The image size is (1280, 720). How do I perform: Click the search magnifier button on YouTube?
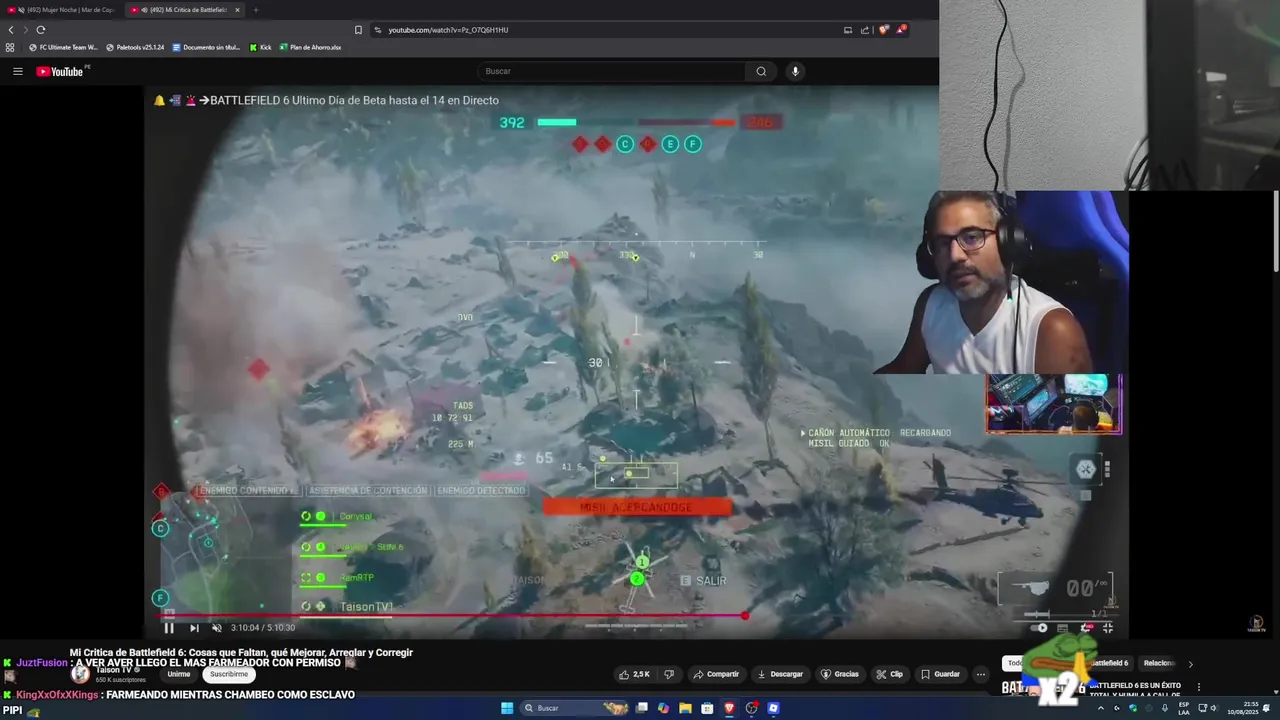click(x=761, y=71)
